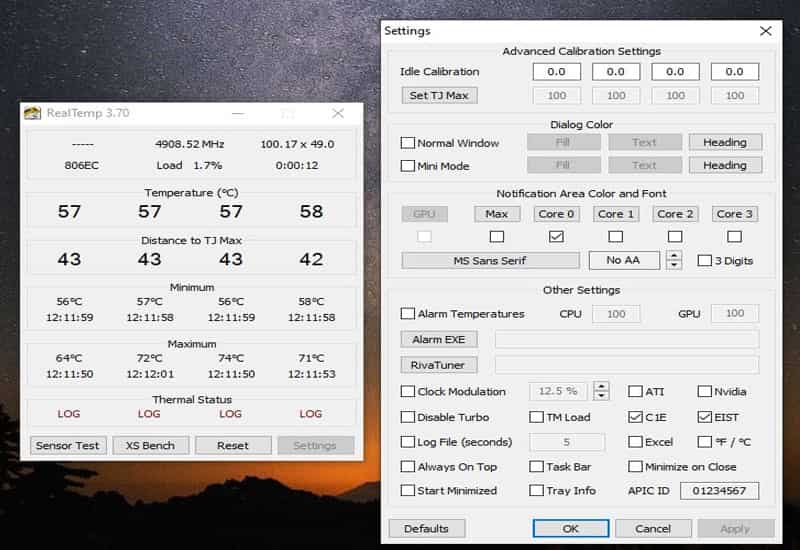Click the RivaTuner path field
800x550 pixels.
click(627, 365)
